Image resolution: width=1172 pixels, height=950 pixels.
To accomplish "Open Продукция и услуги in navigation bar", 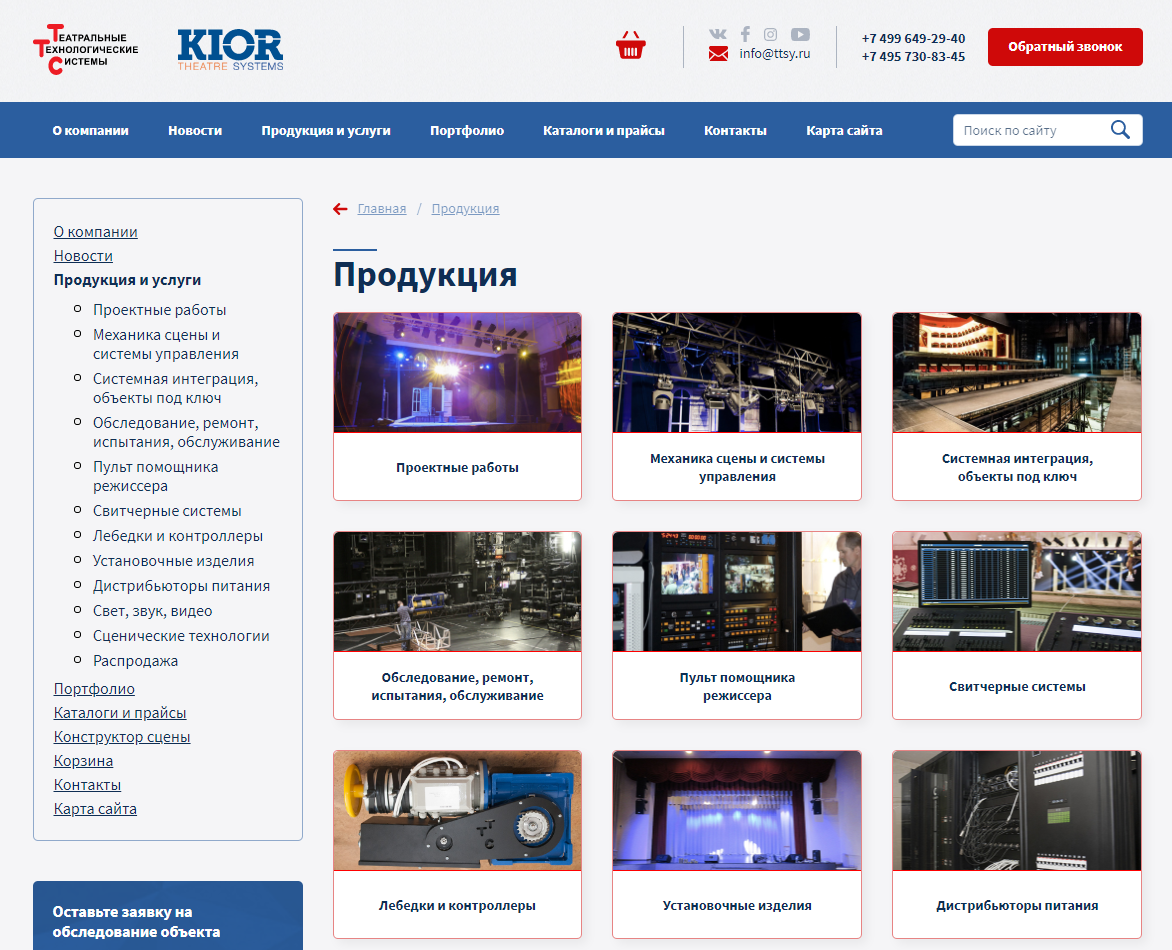I will tap(326, 130).
